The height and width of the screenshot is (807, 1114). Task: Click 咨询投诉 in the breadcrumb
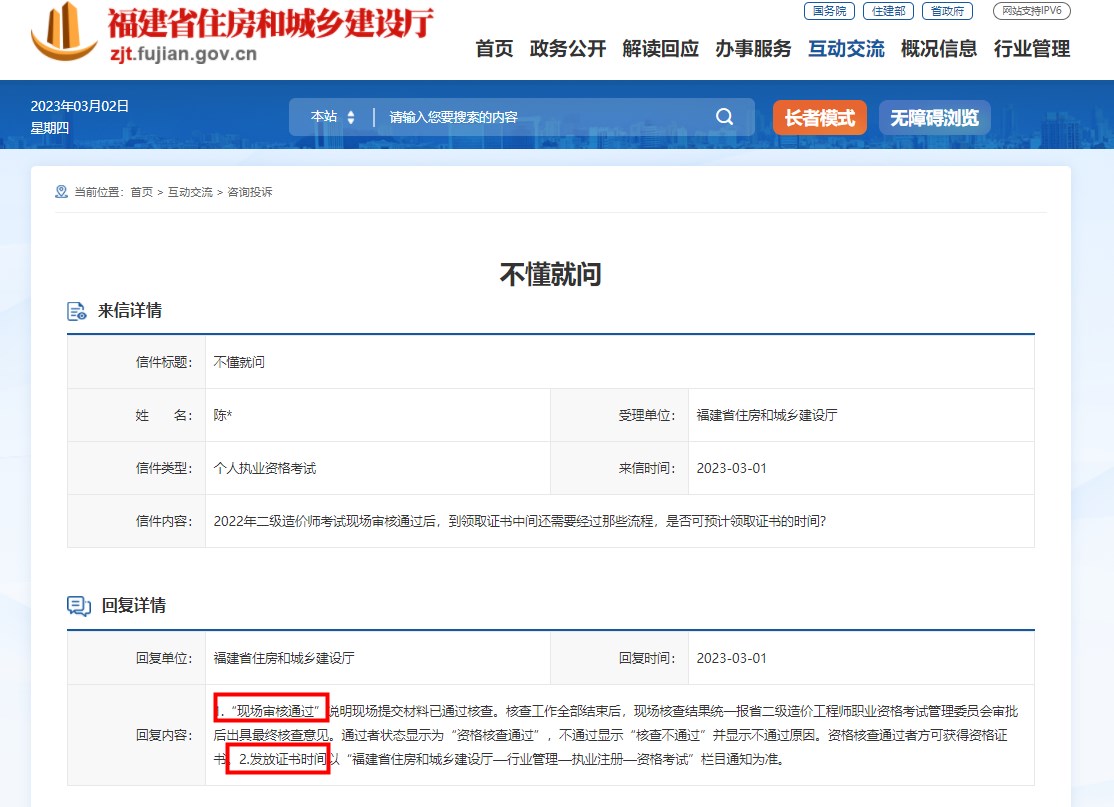pos(250,192)
